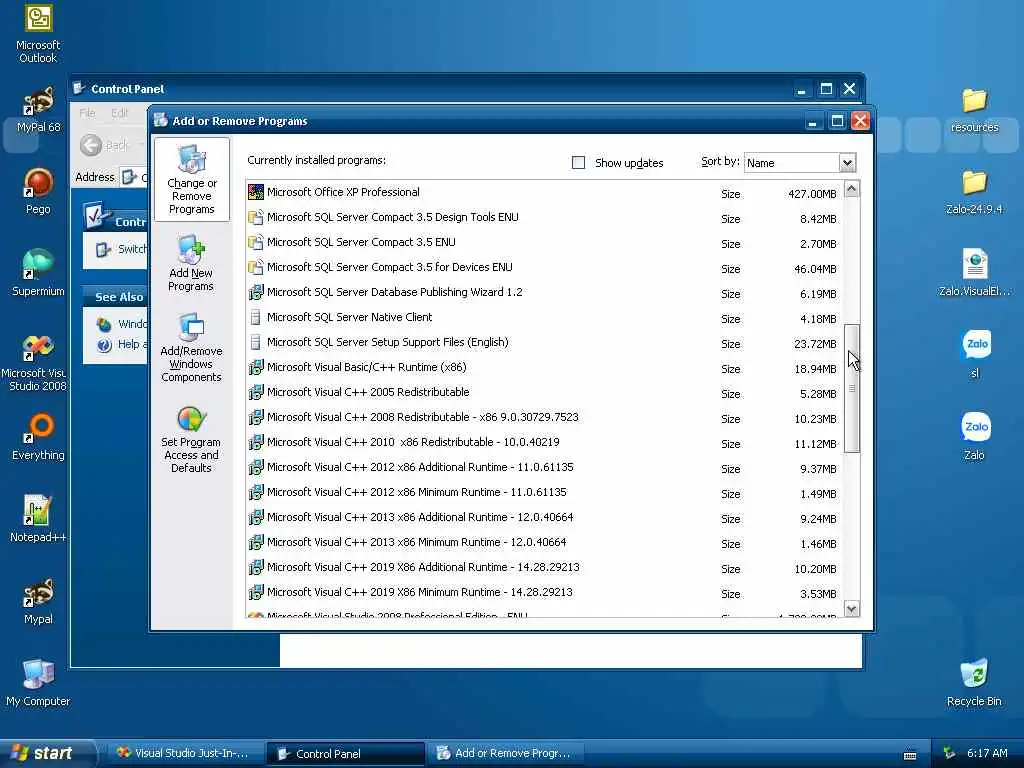Open Set Program Access and Defaults
This screenshot has width=1024, height=768.
[x=191, y=439]
